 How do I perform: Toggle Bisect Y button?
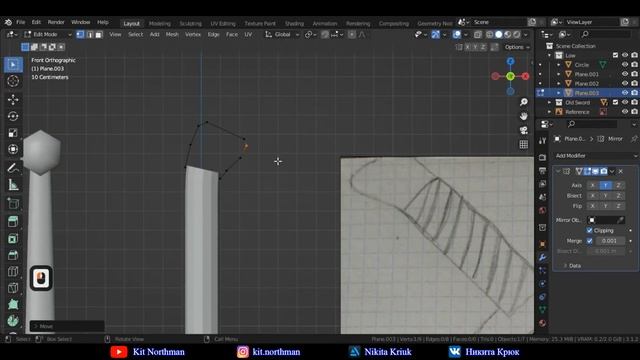click(x=606, y=196)
